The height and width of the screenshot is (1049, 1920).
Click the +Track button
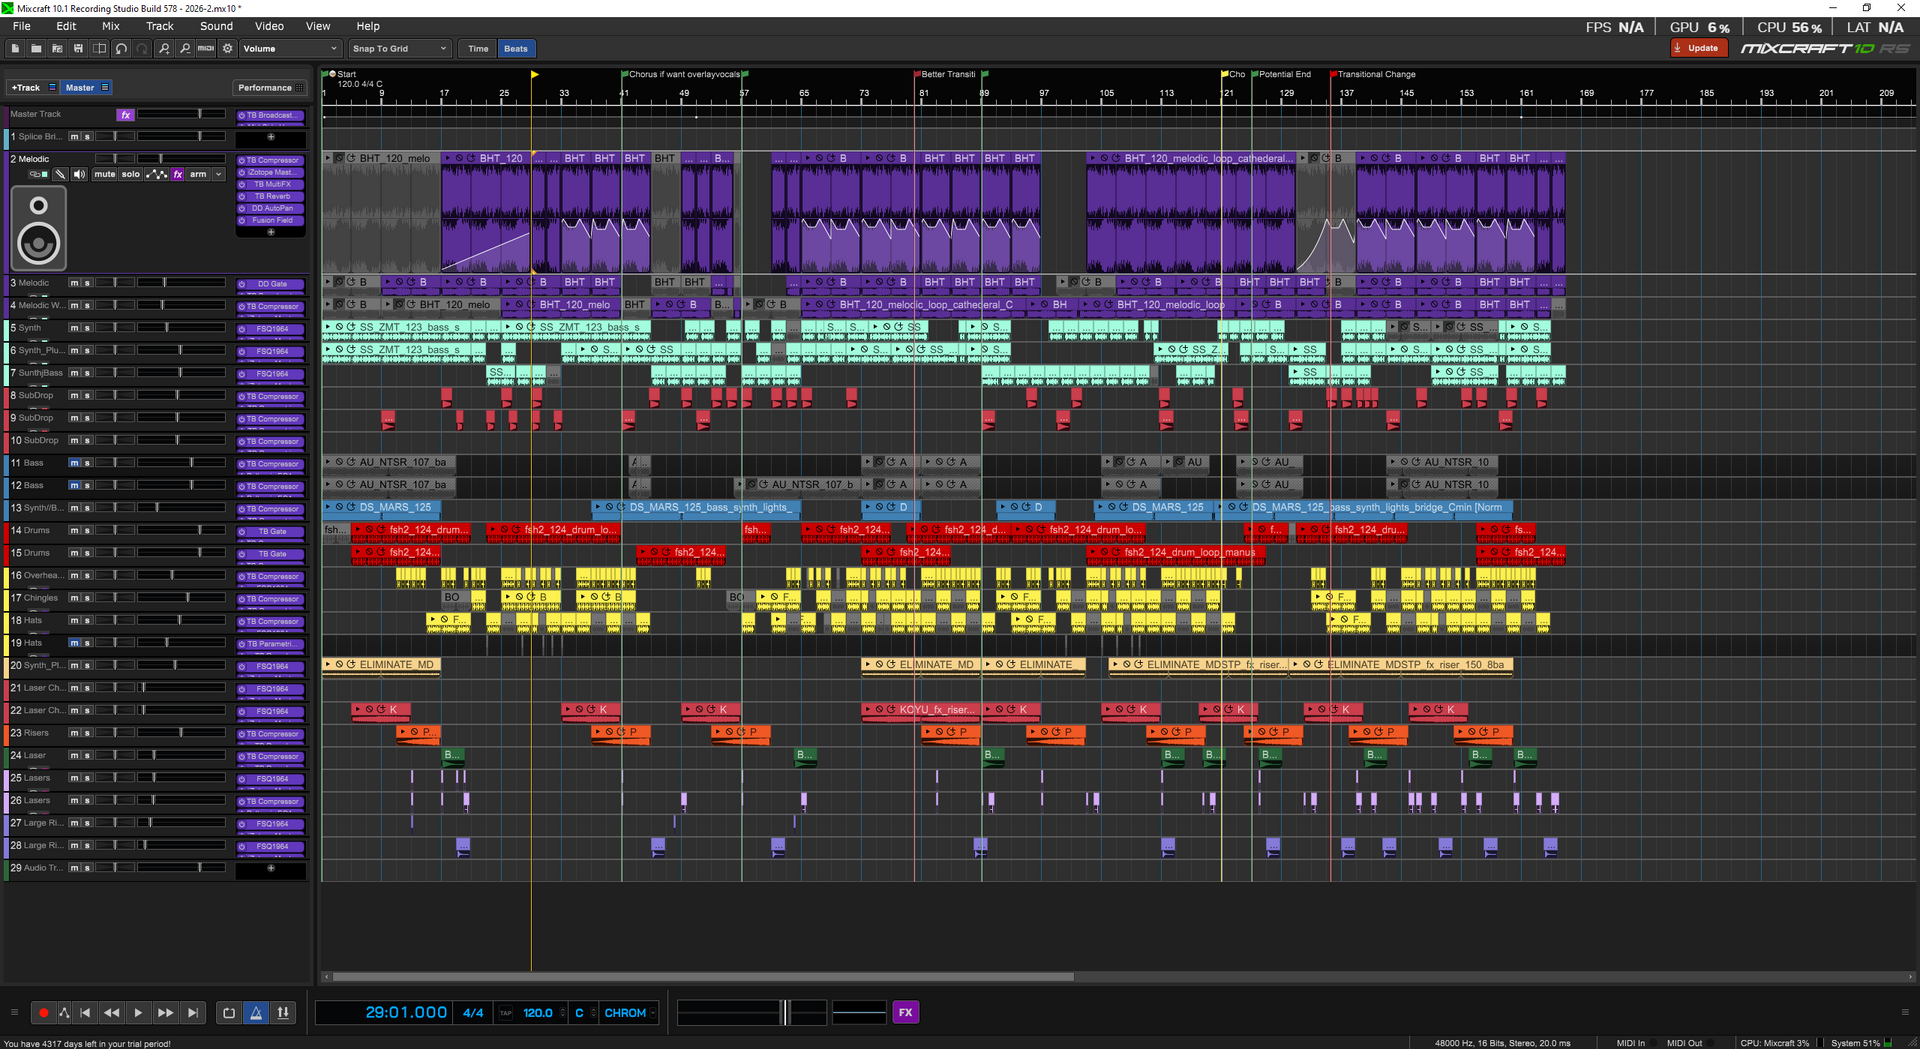pos(26,88)
